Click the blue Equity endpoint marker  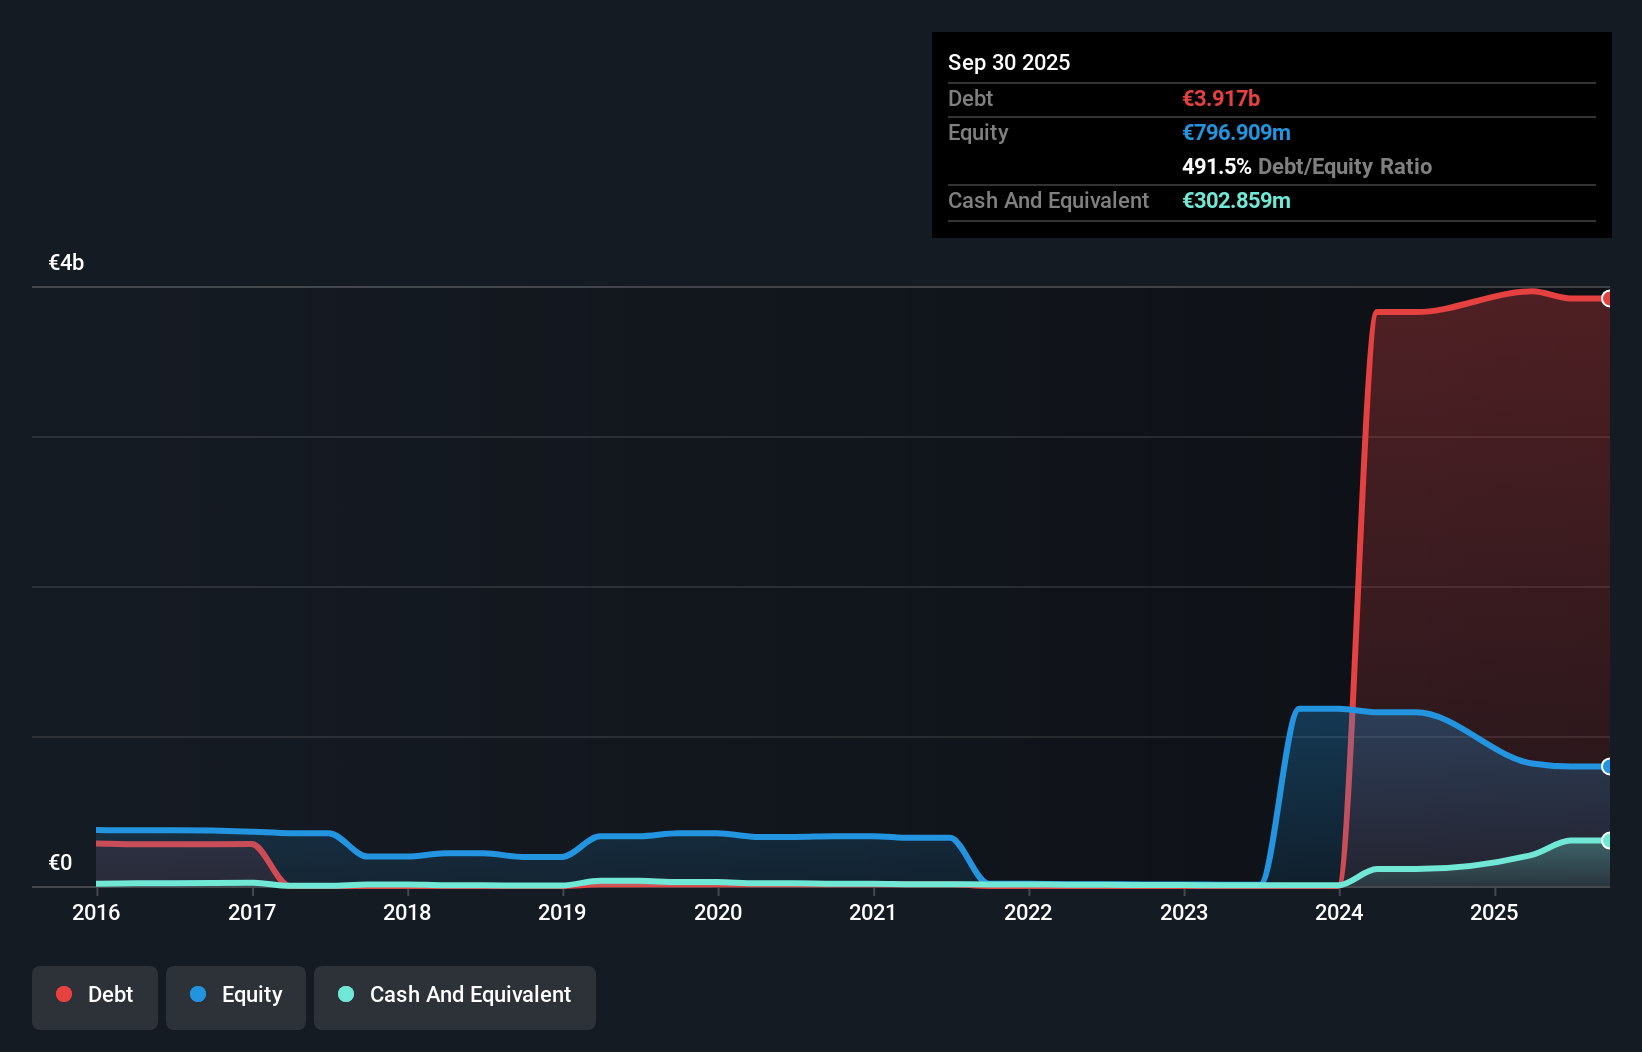coord(1607,766)
